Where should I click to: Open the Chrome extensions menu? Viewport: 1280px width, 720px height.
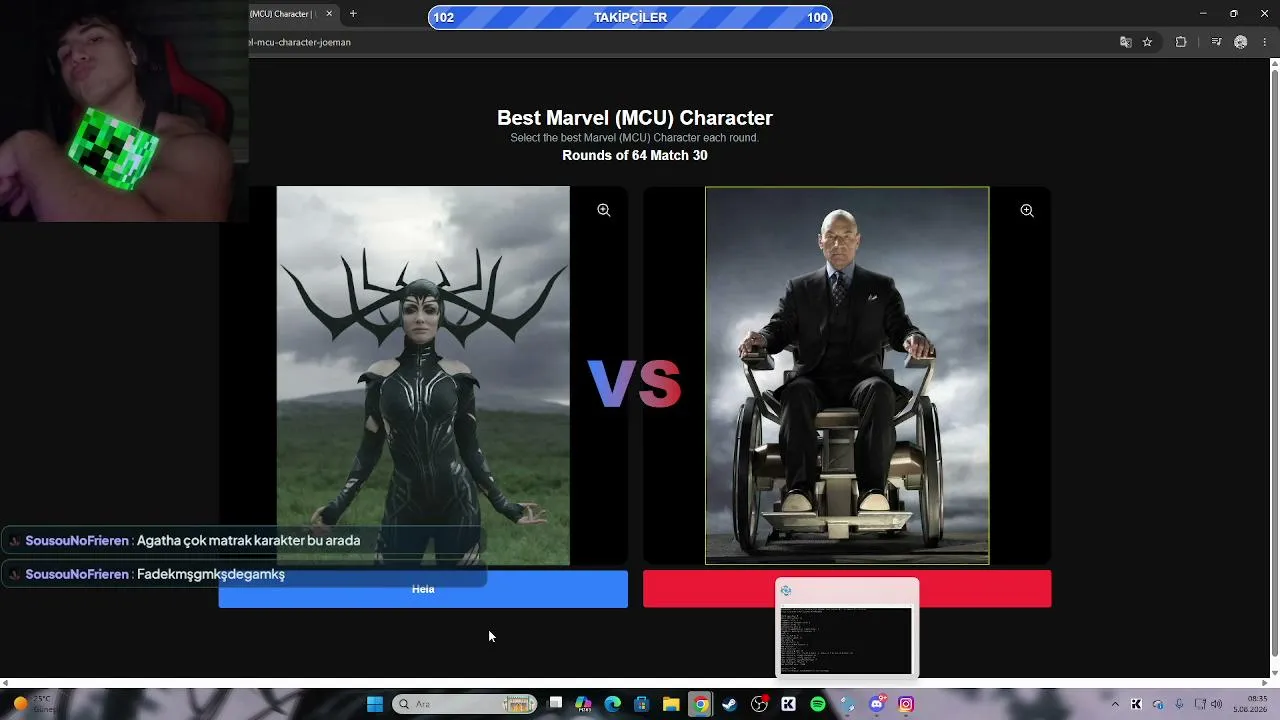[1181, 42]
